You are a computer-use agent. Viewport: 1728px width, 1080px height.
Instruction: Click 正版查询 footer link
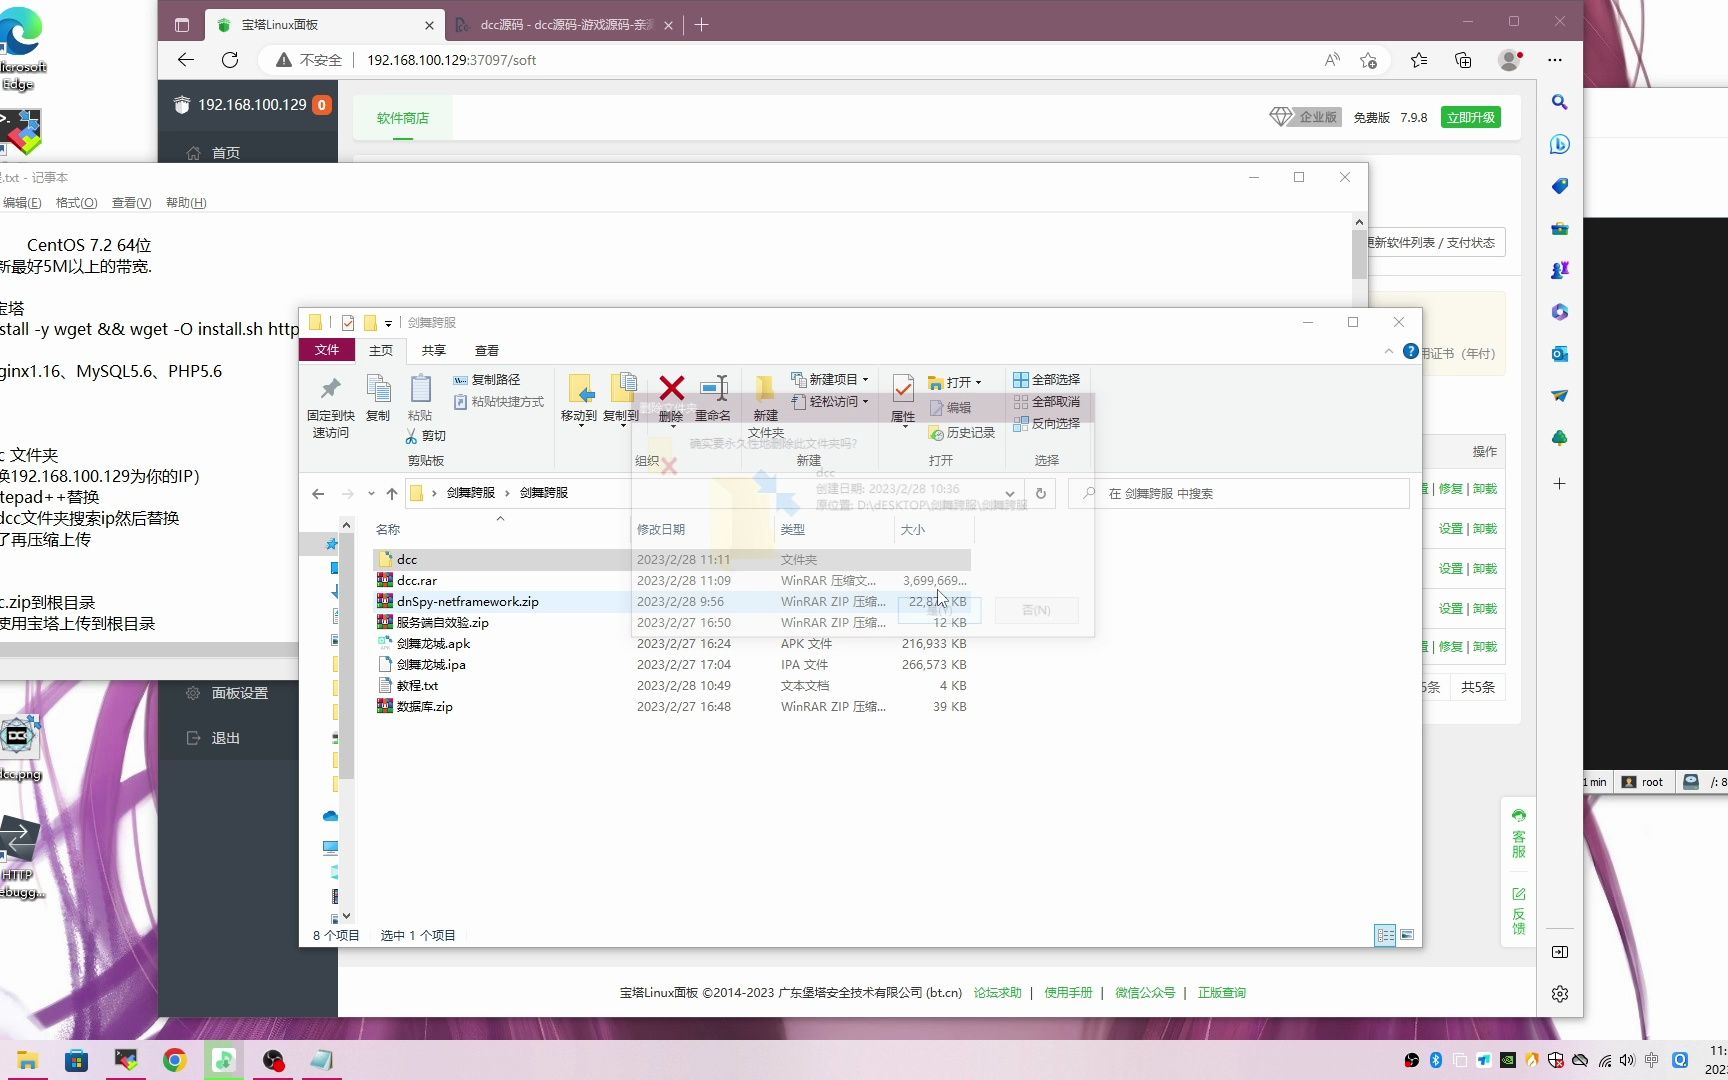(1221, 993)
